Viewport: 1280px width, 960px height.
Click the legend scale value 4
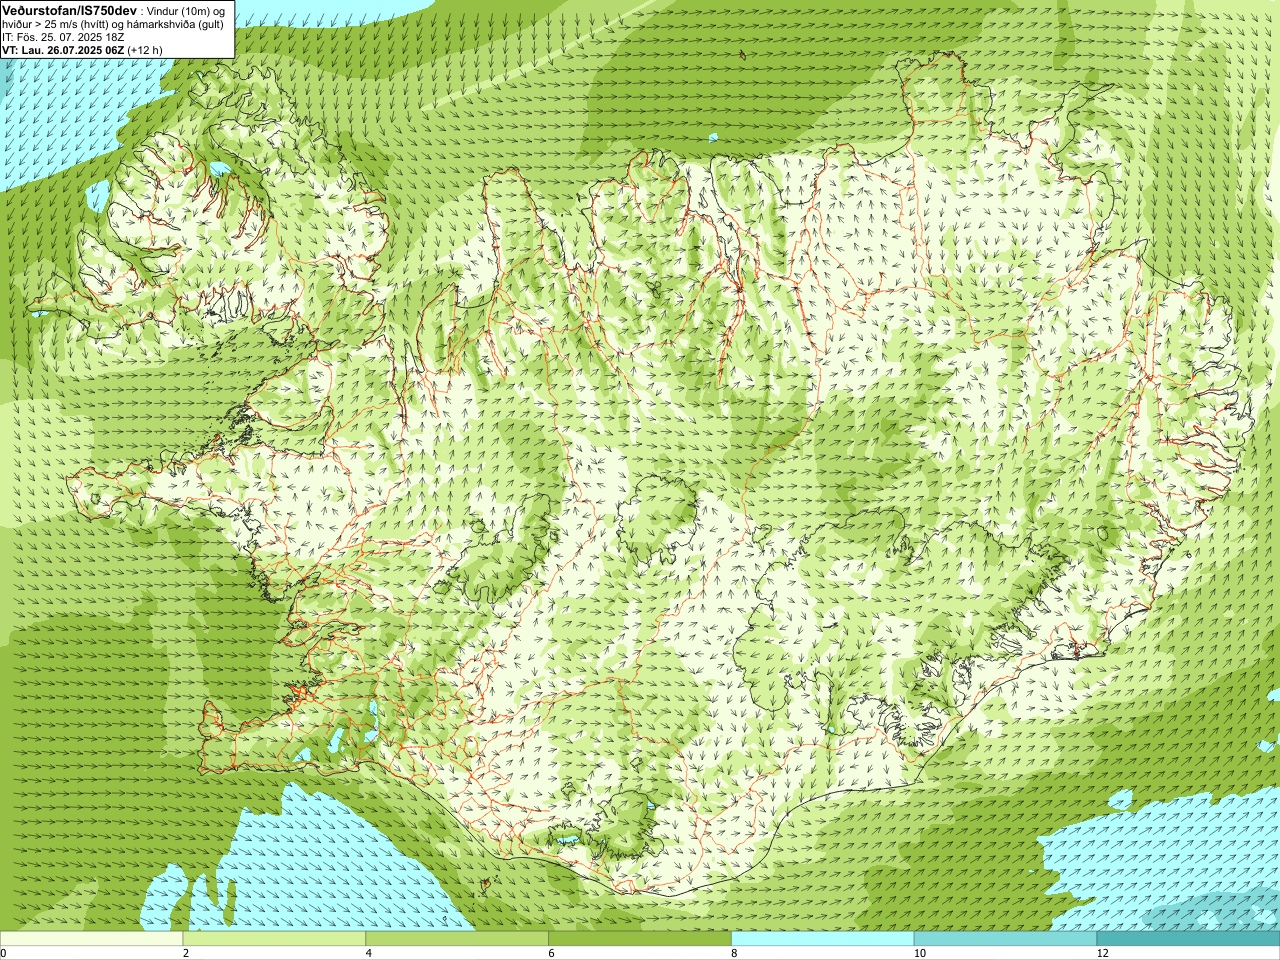(x=369, y=953)
